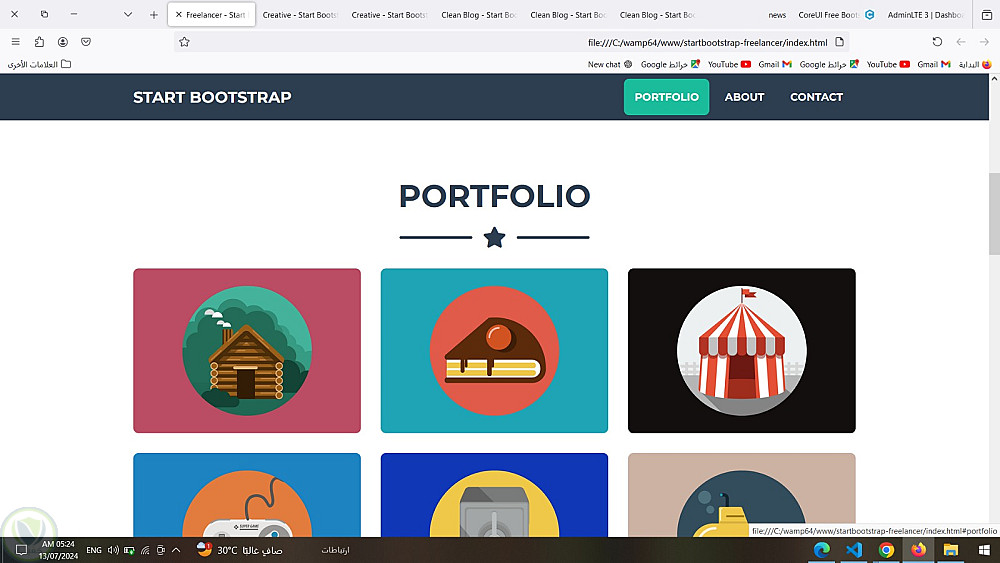Viewport: 1000px width, 563px height.
Task: Open the volume speaker icon
Action: click(113, 550)
